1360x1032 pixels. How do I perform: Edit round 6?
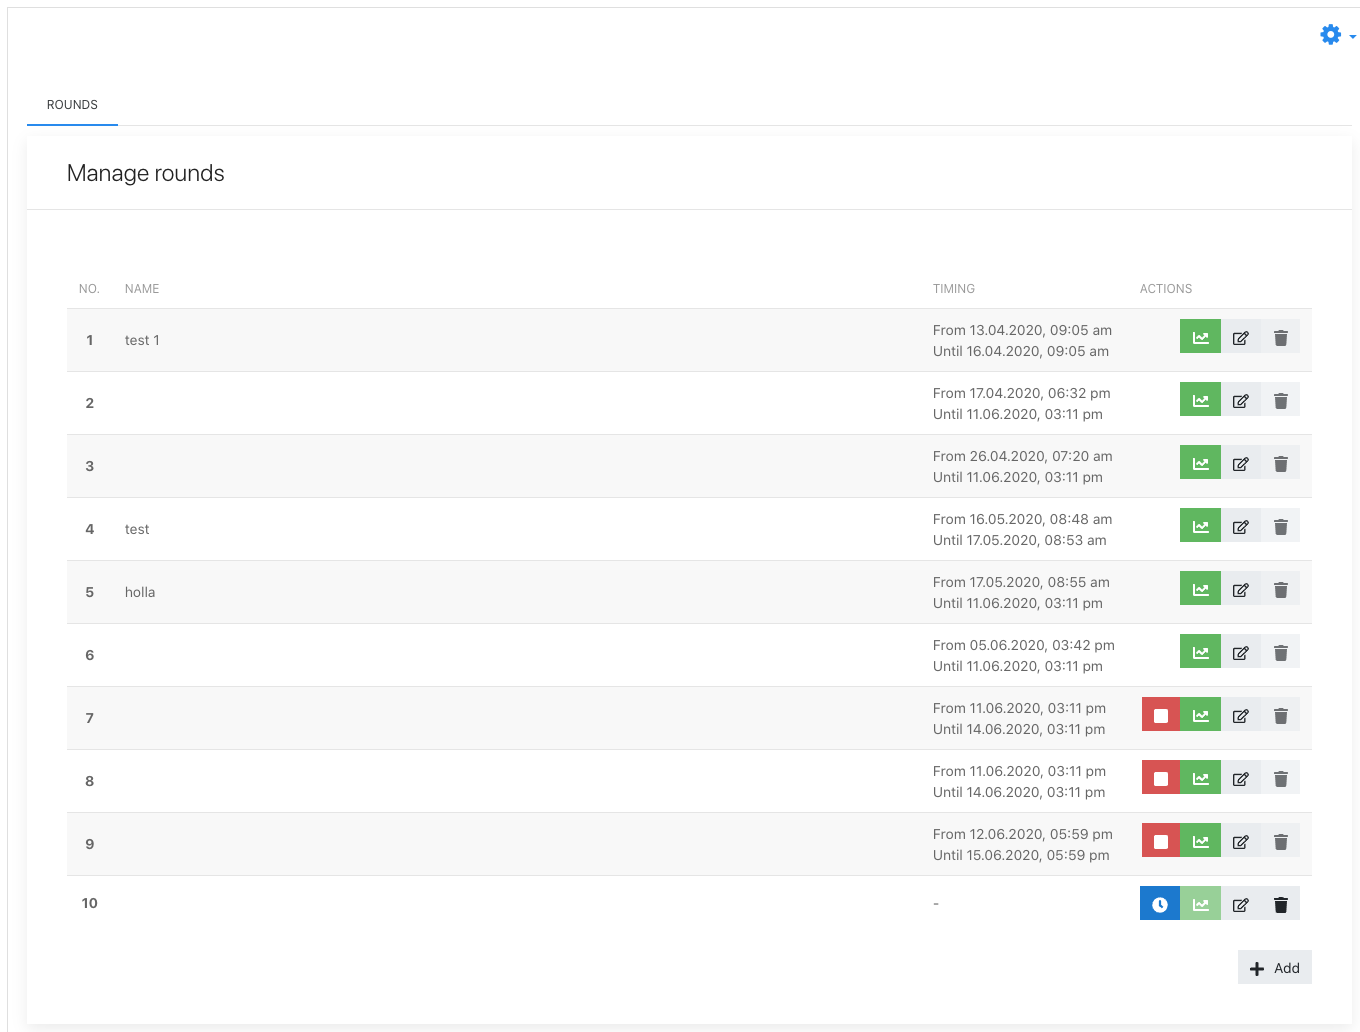click(x=1241, y=652)
